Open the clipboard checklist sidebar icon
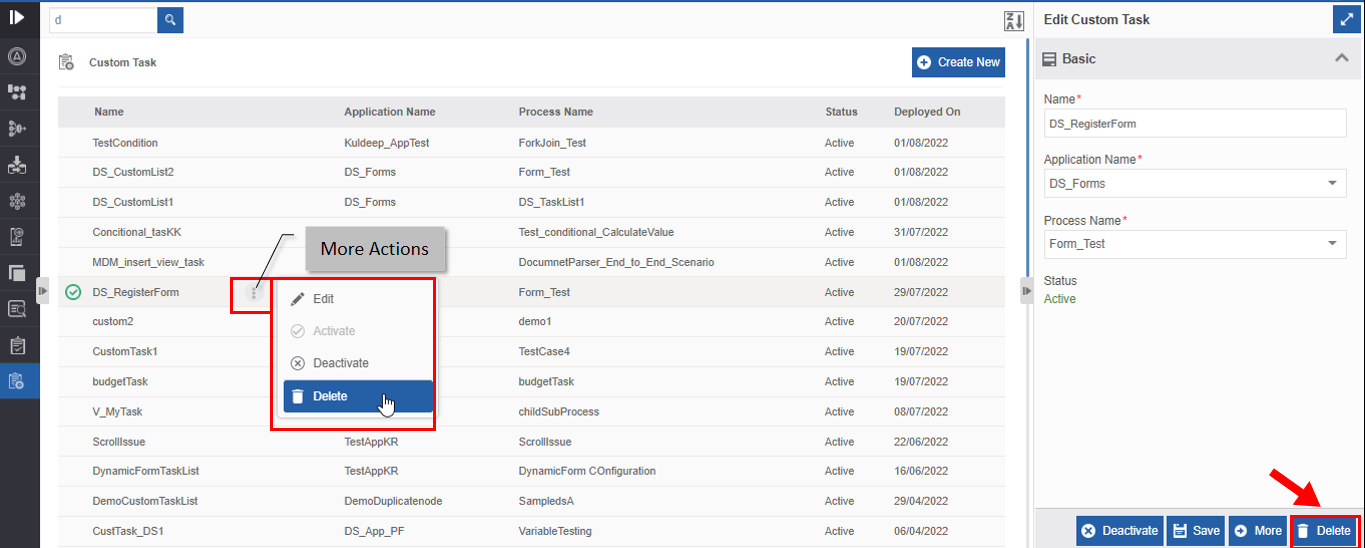The width and height of the screenshot is (1365, 548). [17, 345]
